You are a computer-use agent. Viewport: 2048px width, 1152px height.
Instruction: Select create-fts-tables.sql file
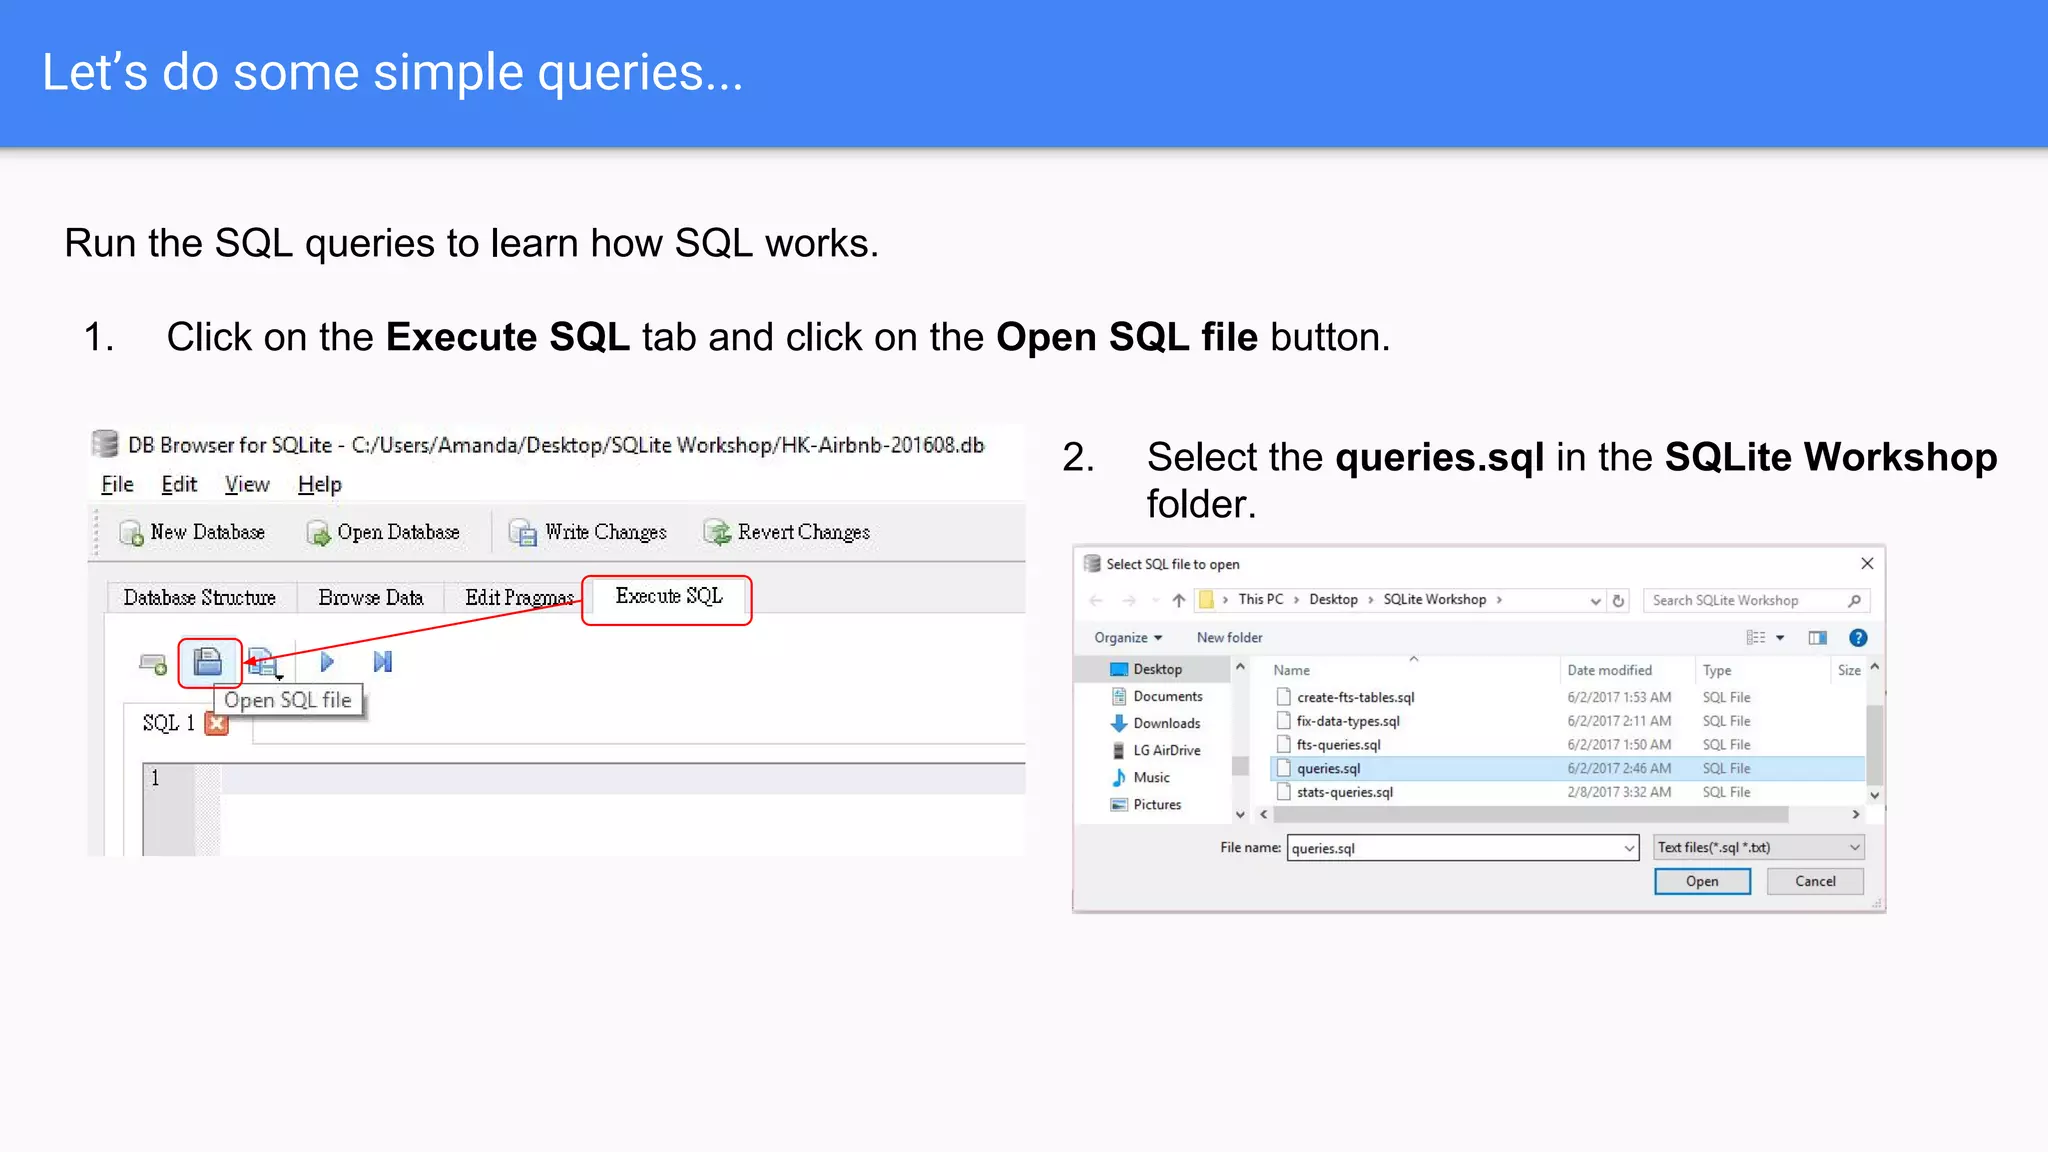tap(1355, 697)
